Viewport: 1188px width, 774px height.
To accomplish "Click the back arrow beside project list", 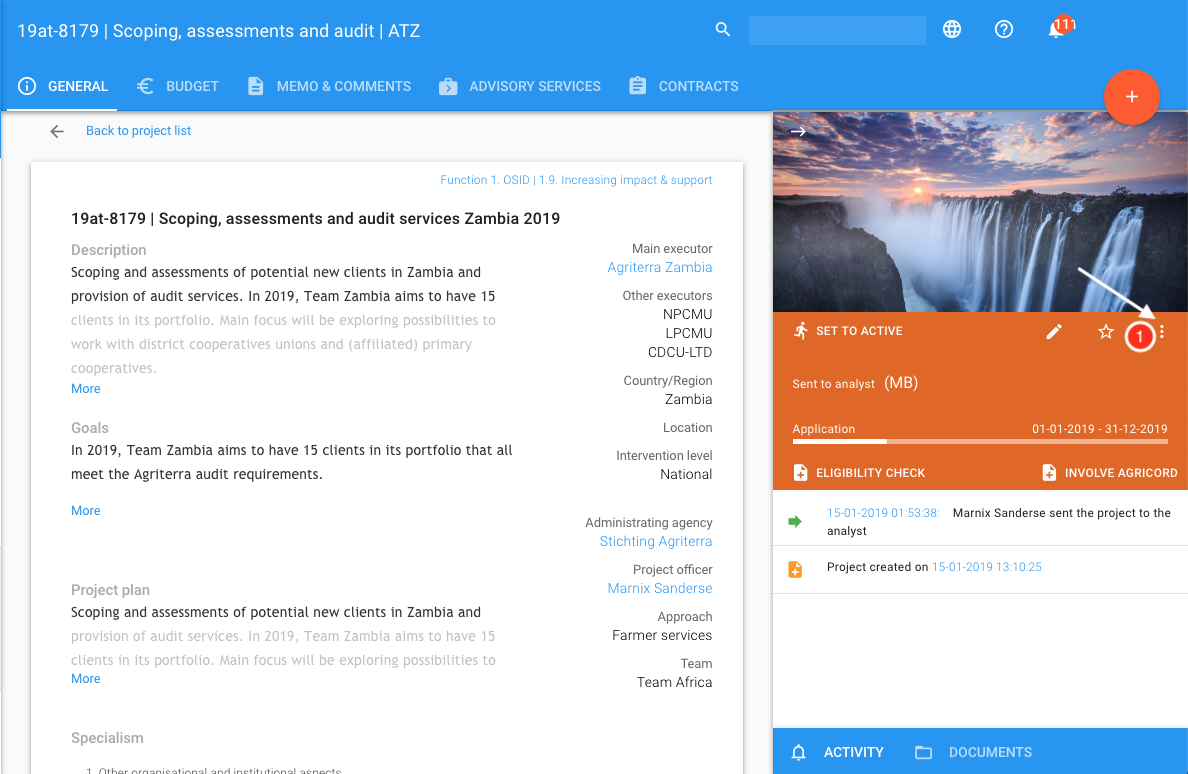I will tap(57, 132).
